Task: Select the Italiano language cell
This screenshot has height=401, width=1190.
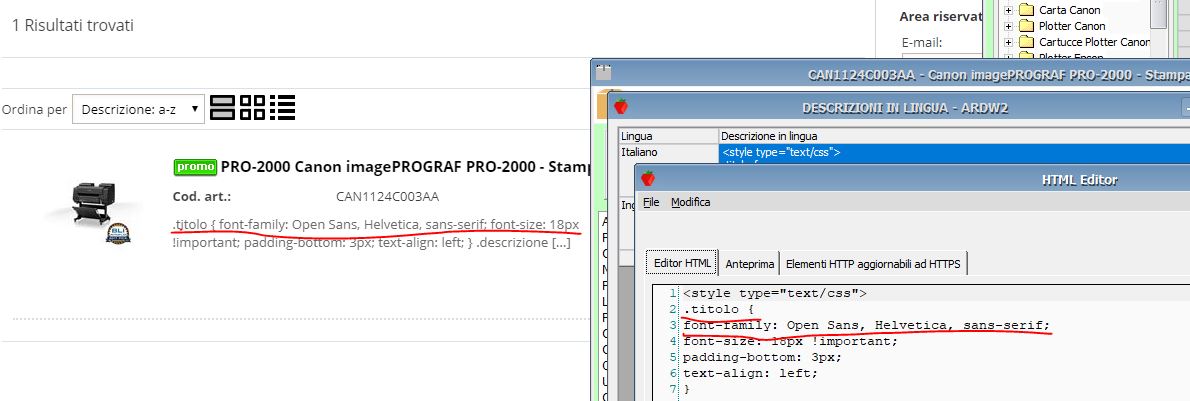Action: click(x=669, y=152)
